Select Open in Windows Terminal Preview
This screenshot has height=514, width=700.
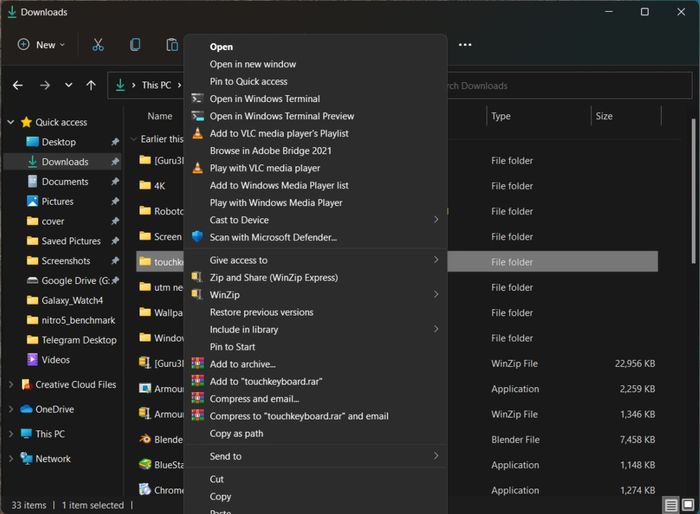point(316,116)
